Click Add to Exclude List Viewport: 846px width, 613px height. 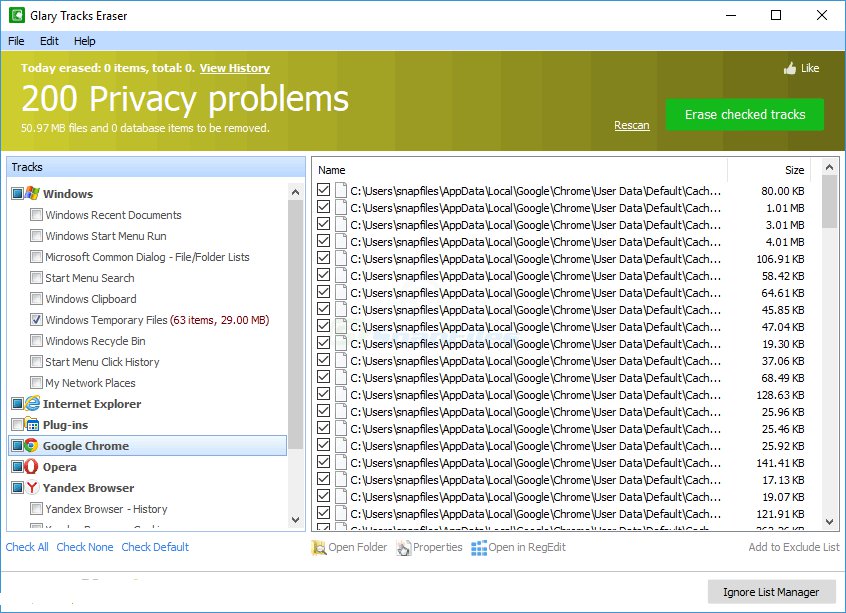click(x=794, y=547)
